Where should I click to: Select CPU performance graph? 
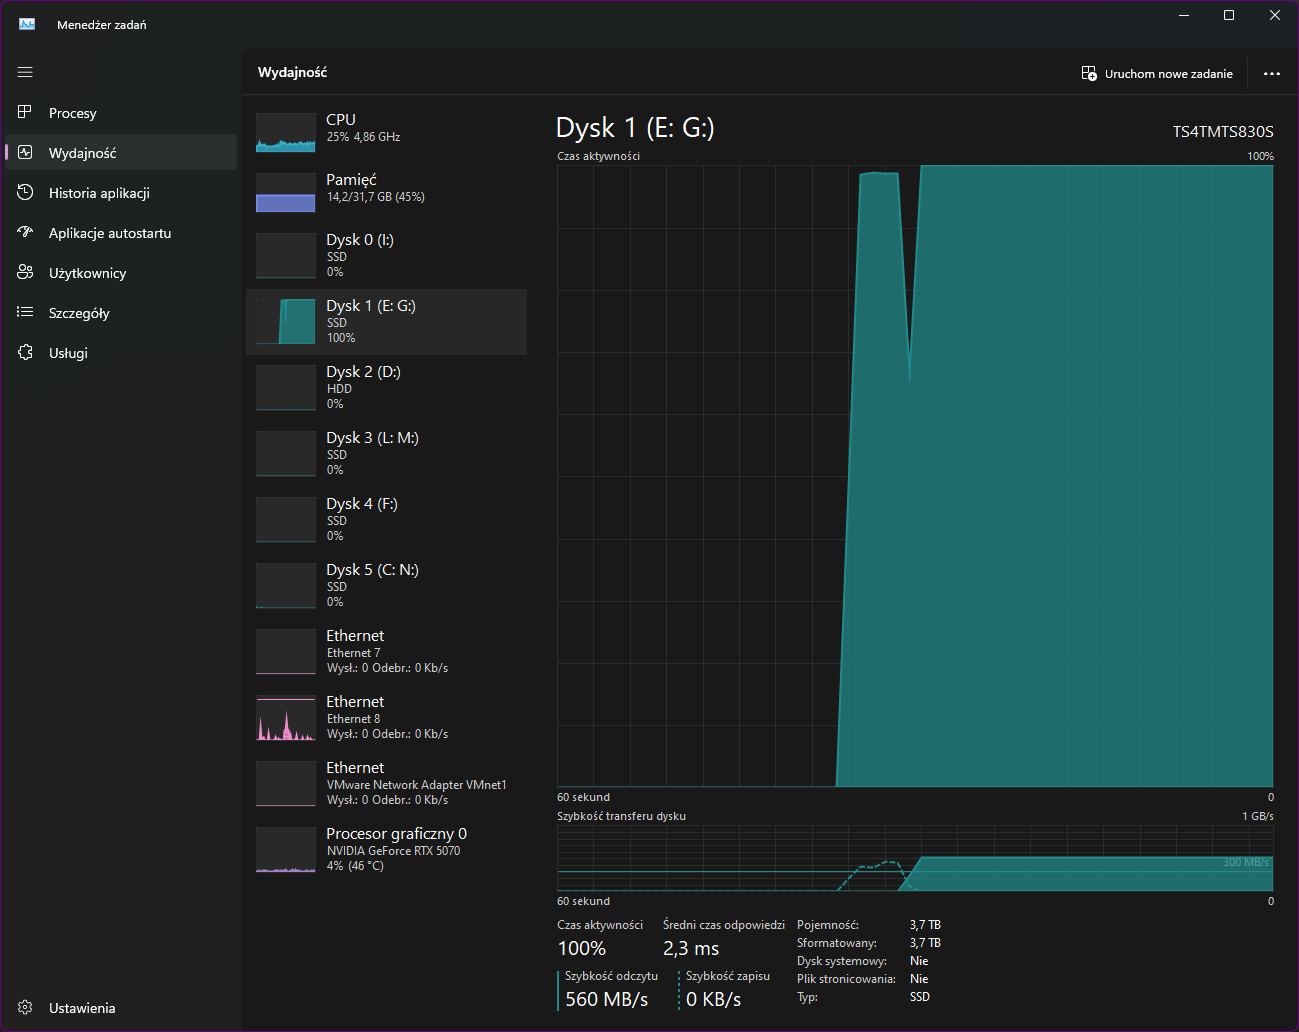[386, 131]
